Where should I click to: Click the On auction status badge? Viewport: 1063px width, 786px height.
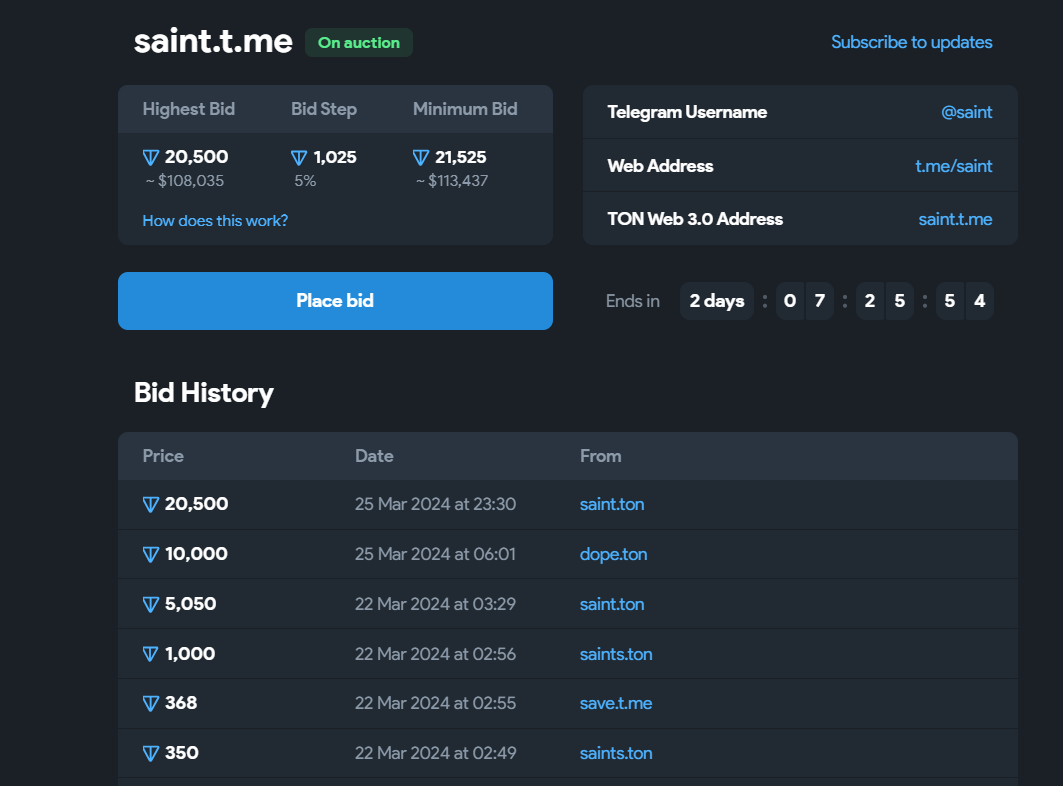click(x=358, y=43)
